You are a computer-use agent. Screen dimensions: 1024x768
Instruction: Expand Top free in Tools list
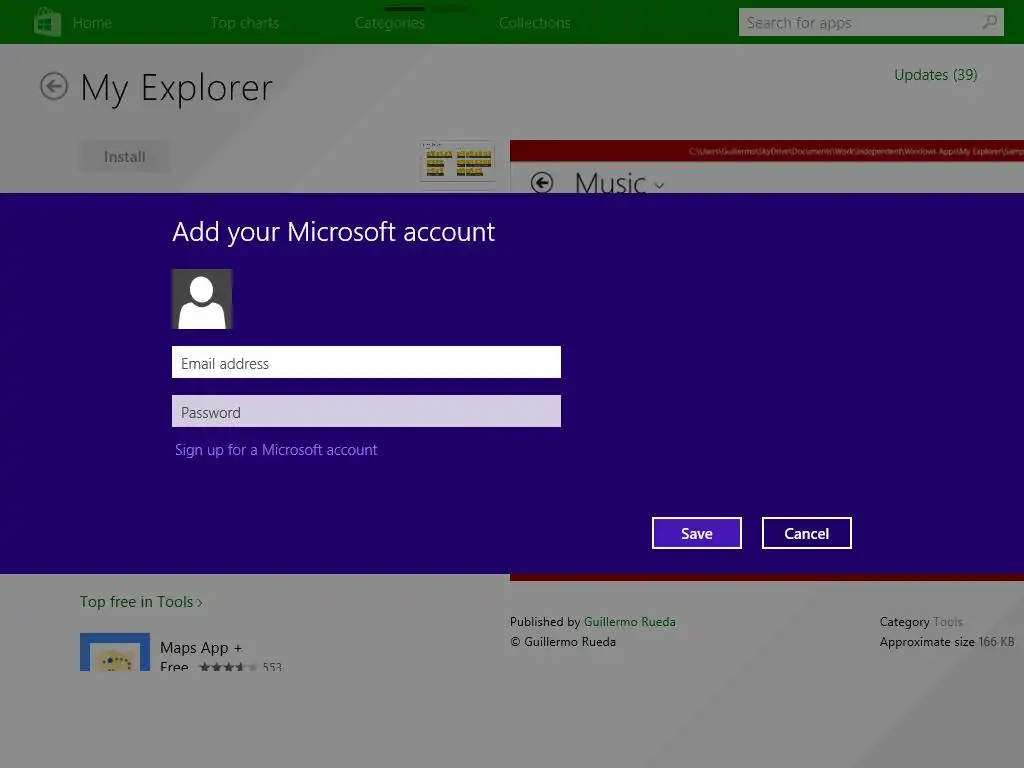tap(141, 602)
